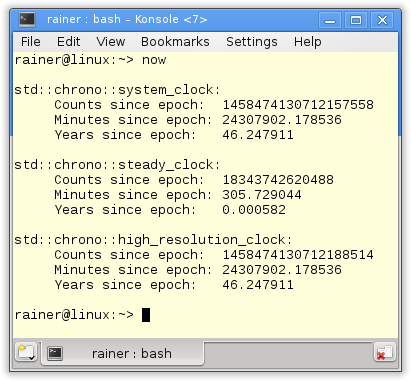Viewport: 411px width, 381px height.
Task: Click the 24307902.178536 value under high_resolution_clock
Action: [282, 270]
